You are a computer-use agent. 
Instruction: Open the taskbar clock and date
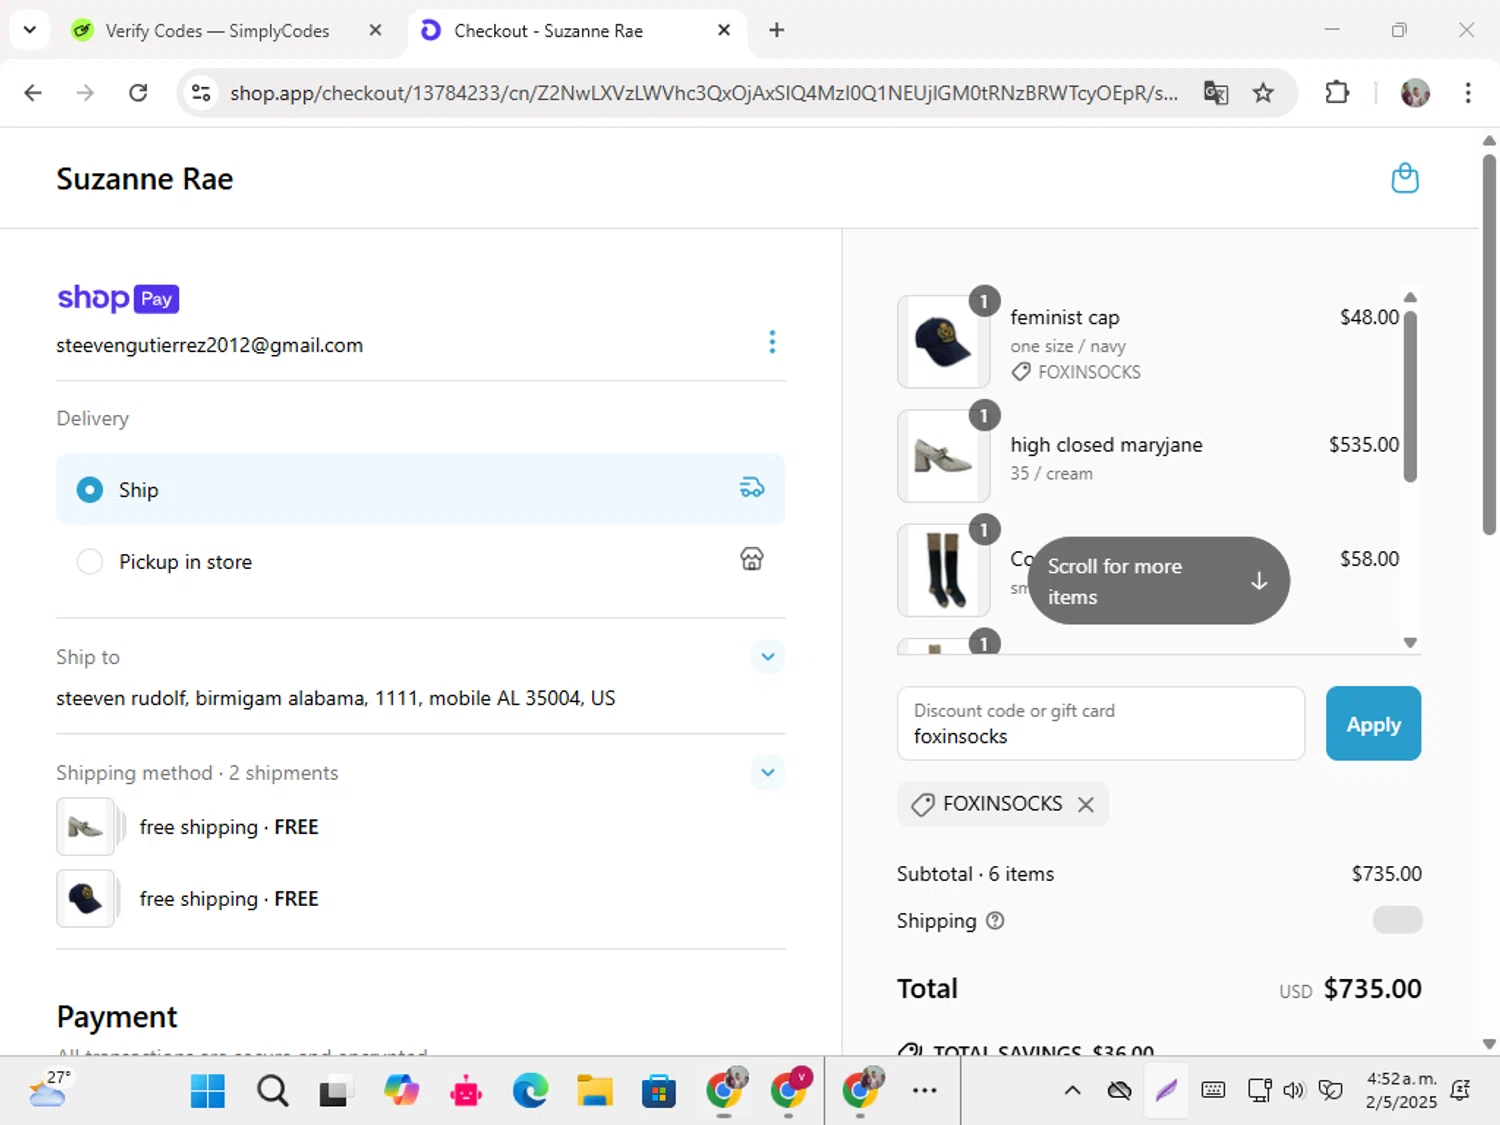tap(1401, 1090)
